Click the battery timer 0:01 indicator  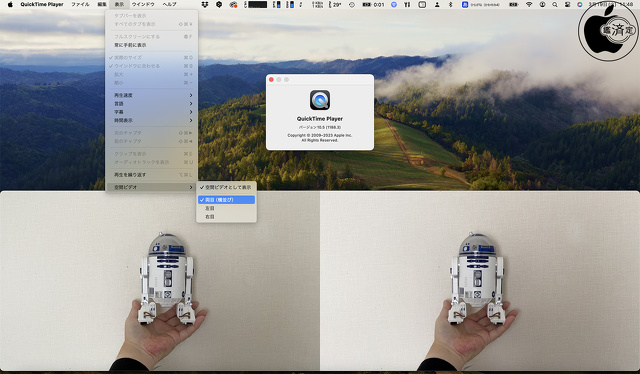tap(373, 4)
